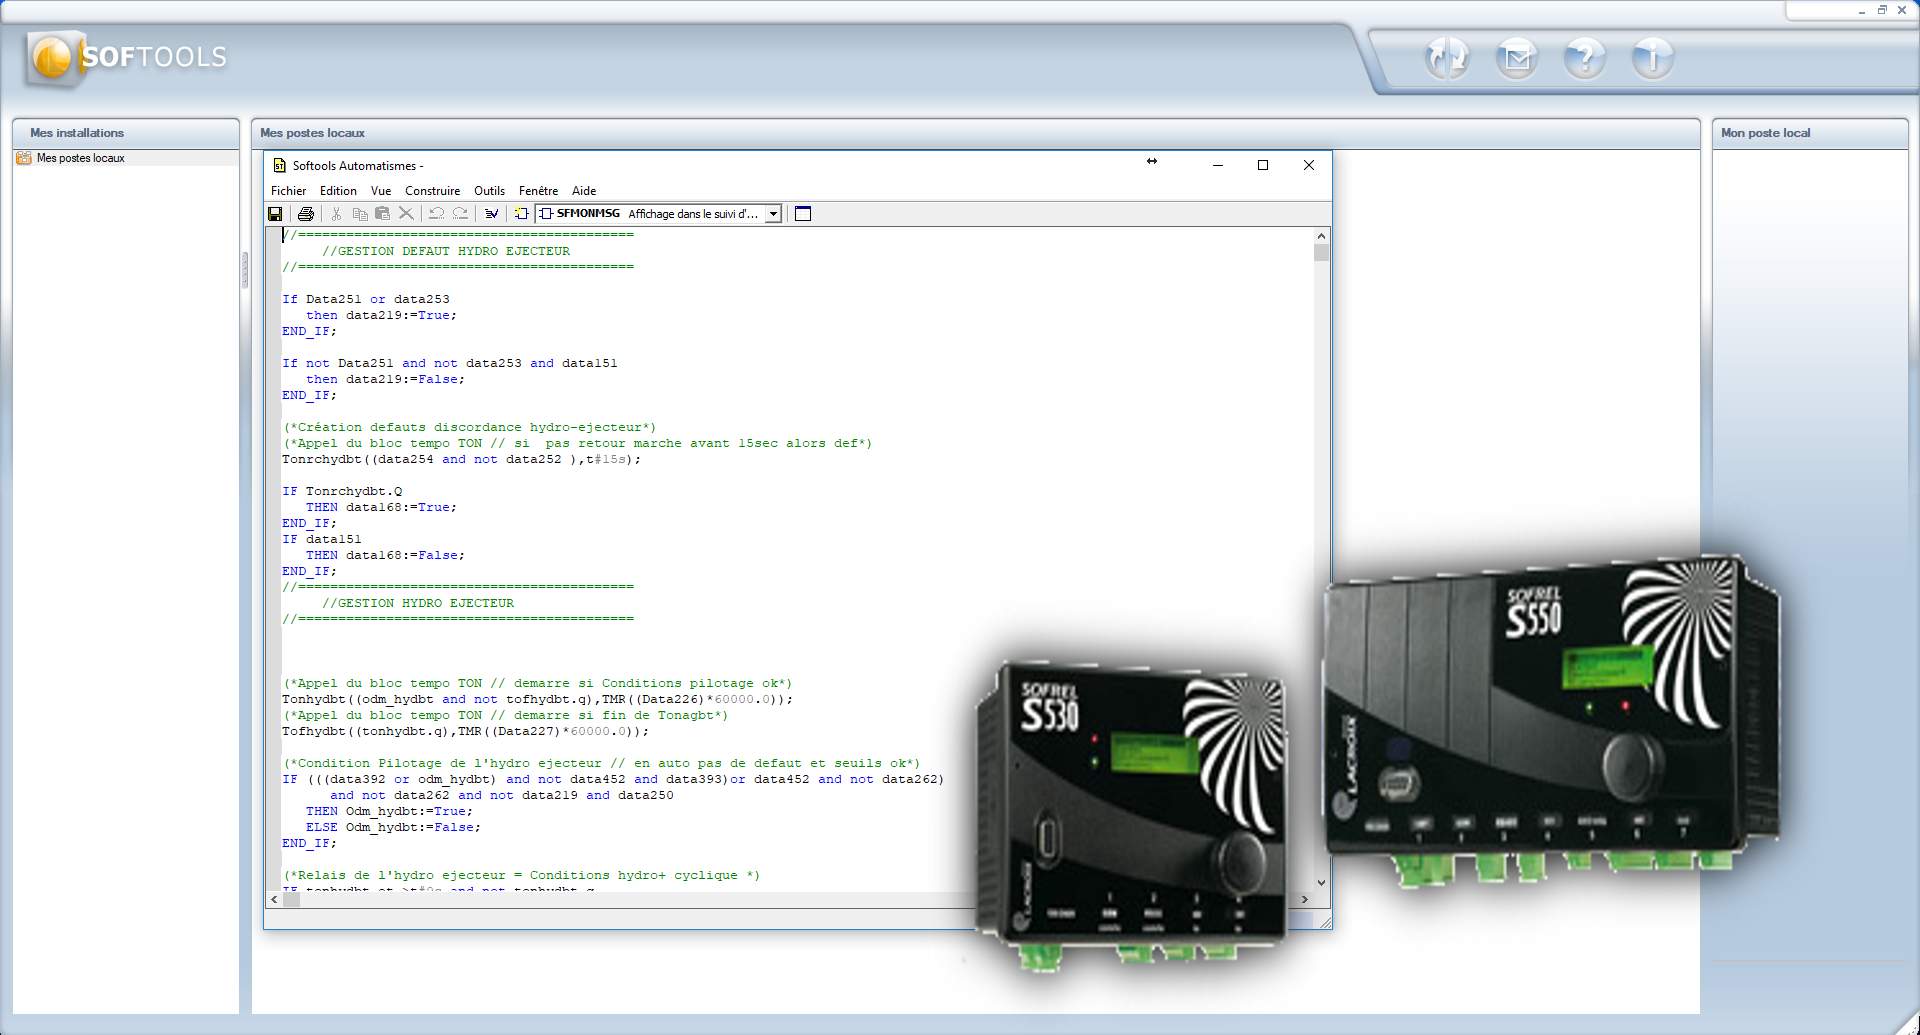The image size is (1920, 1035).
Task: Click the editor scroll up arrow
Action: coord(1321,236)
